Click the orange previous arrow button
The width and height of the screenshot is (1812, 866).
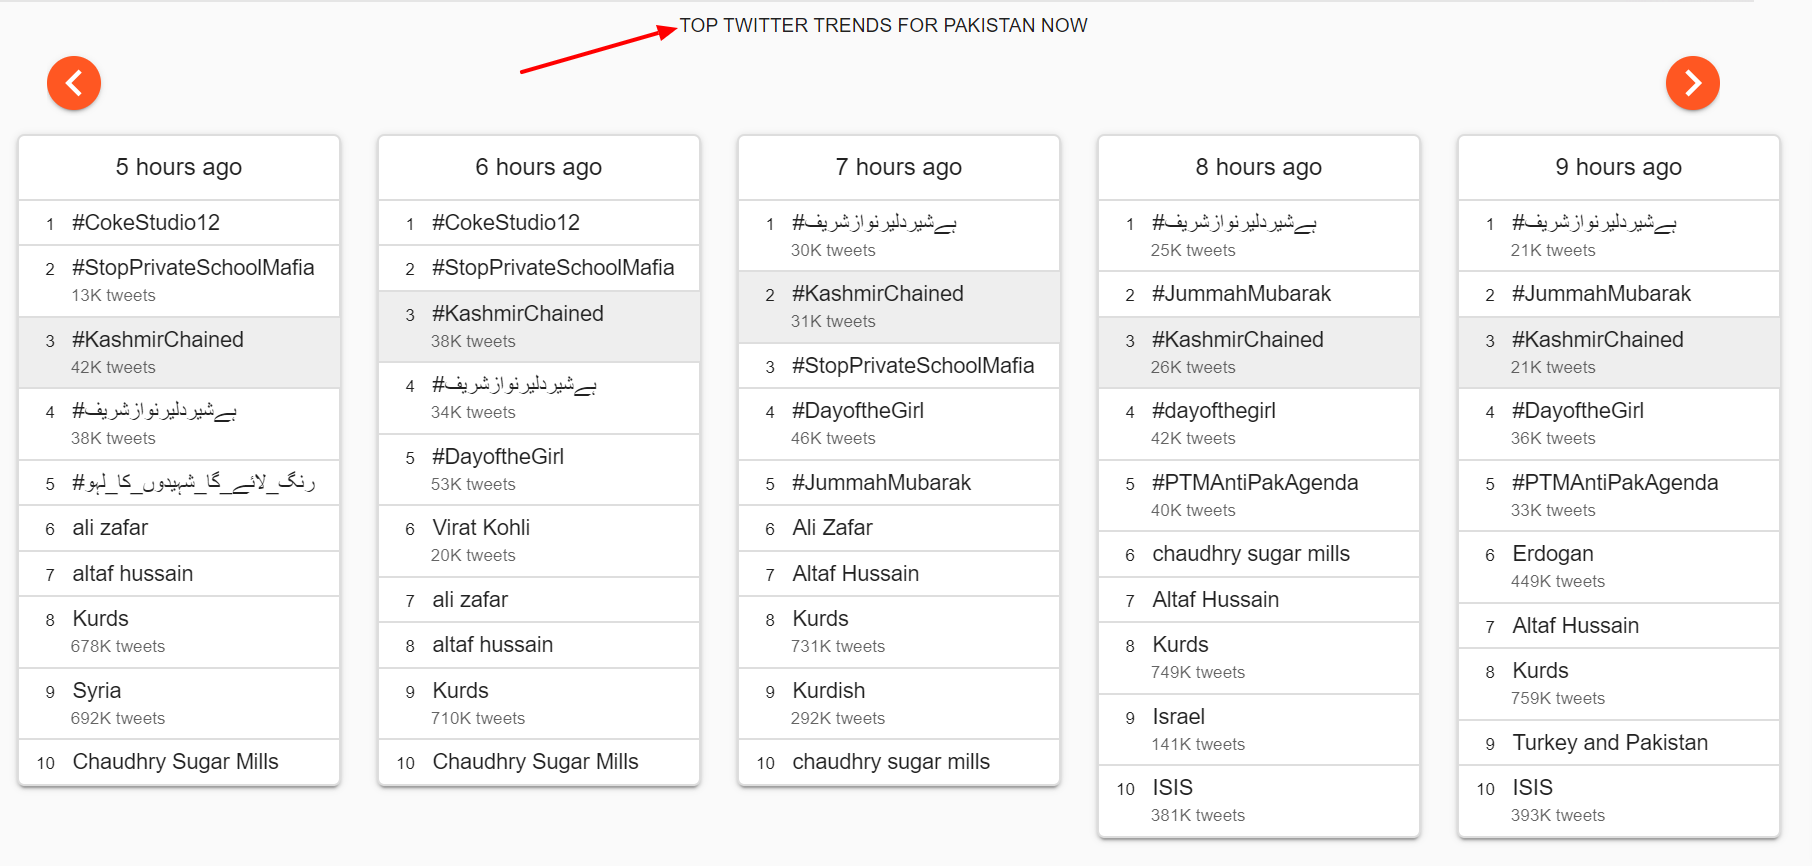pyautogui.click(x=74, y=83)
